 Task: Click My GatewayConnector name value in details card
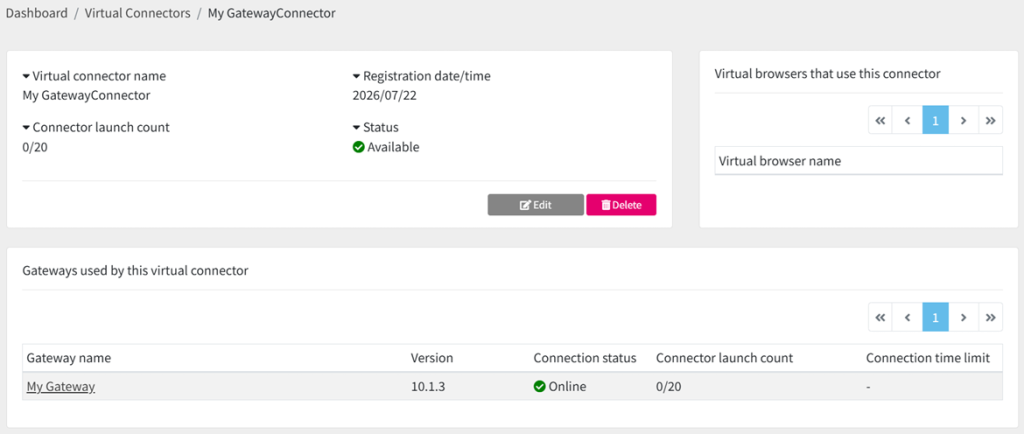coord(86,95)
